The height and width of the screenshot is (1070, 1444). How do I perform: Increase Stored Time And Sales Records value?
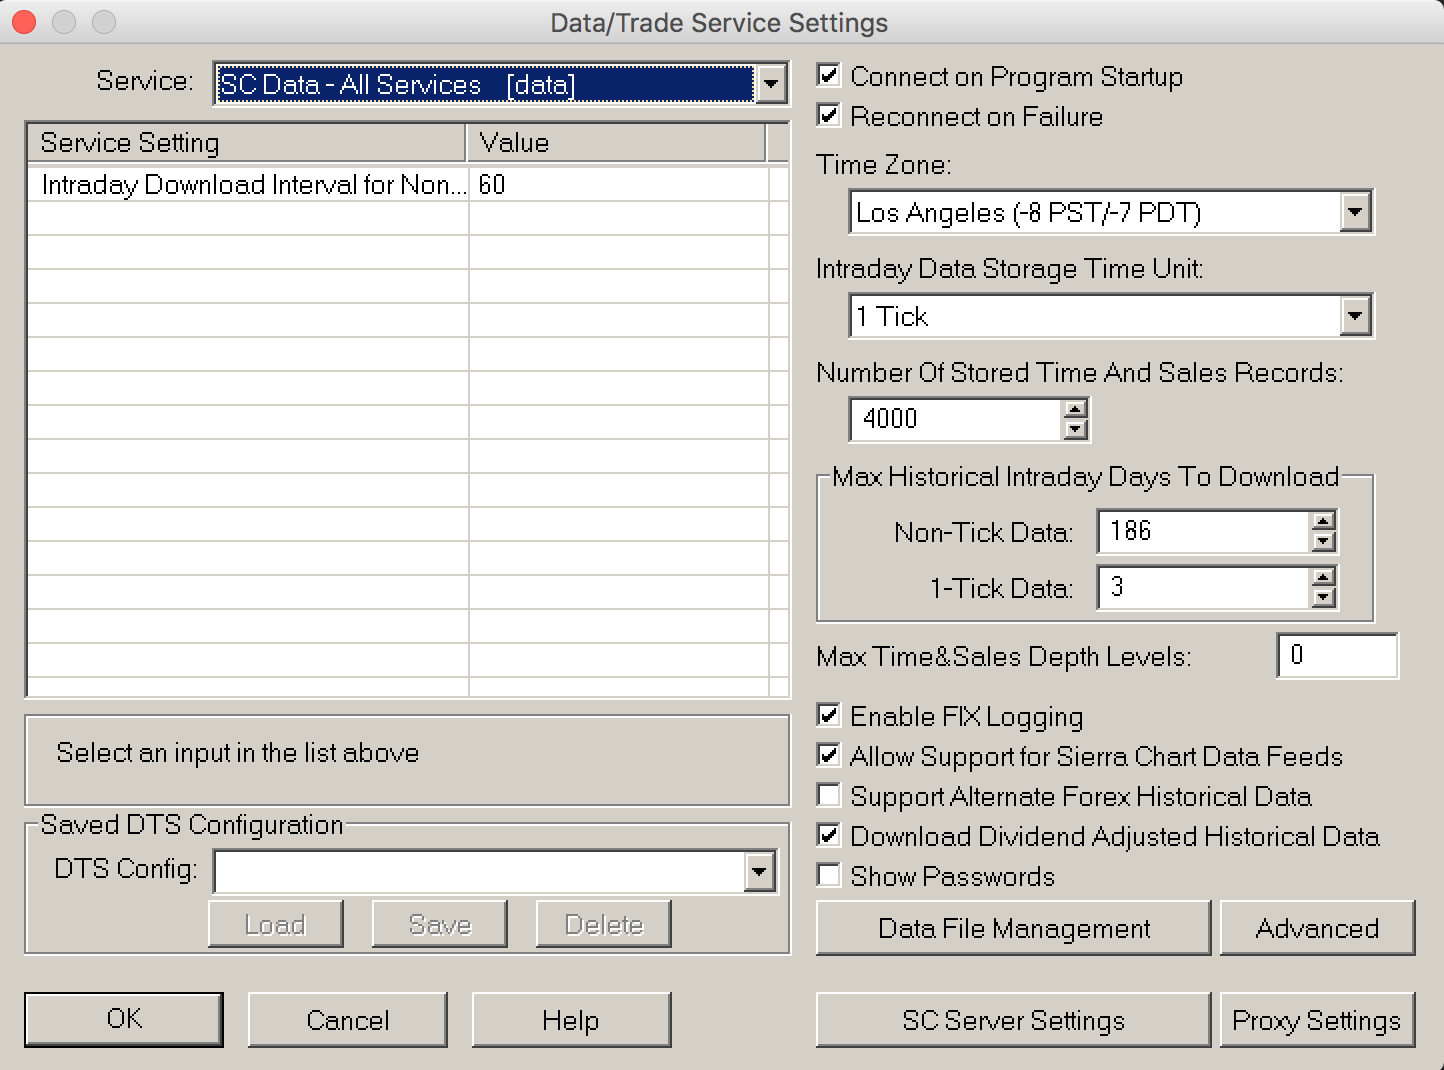pyautogui.click(x=1075, y=409)
